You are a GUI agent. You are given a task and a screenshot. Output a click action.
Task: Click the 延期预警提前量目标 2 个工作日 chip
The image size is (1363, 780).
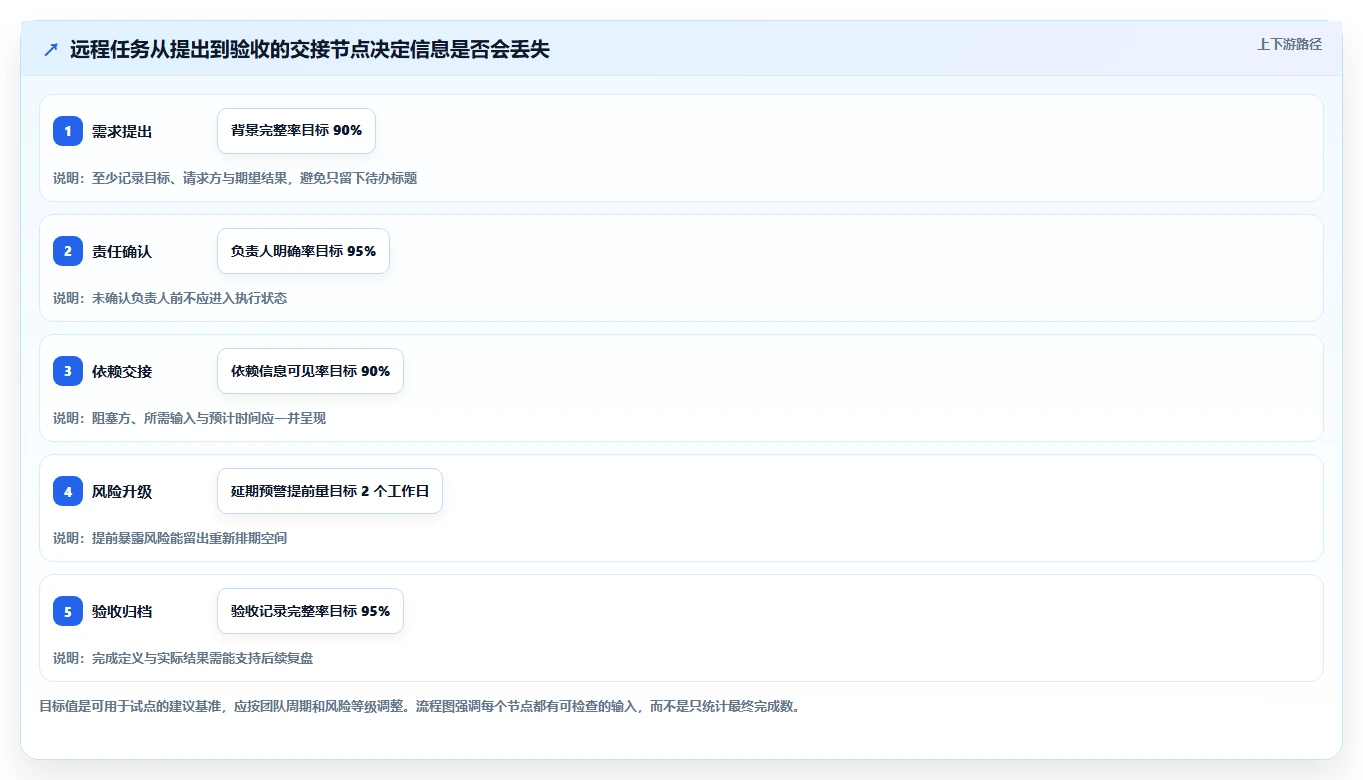point(330,491)
